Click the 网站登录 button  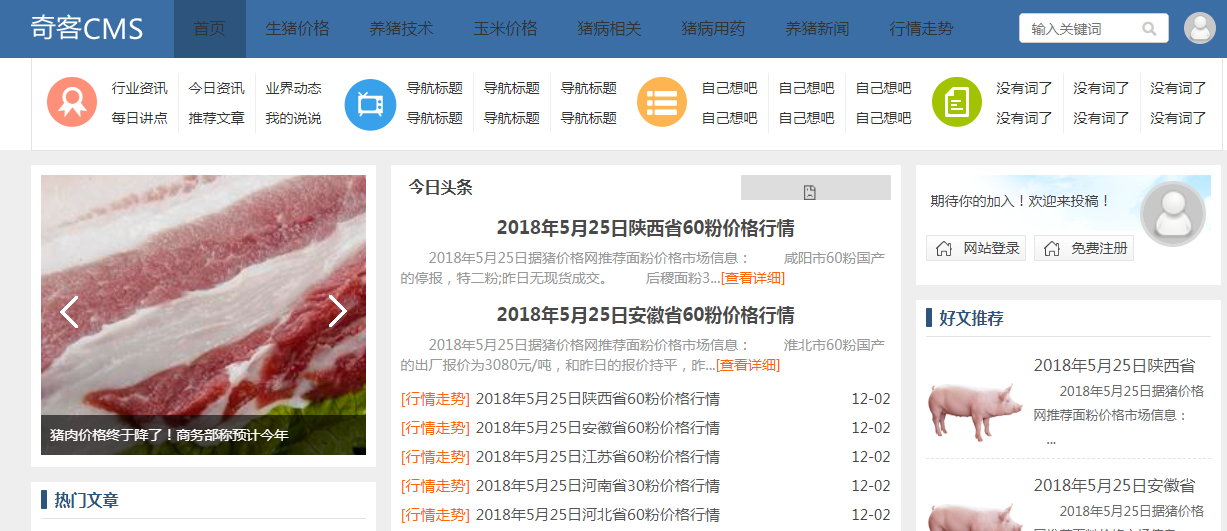click(976, 248)
